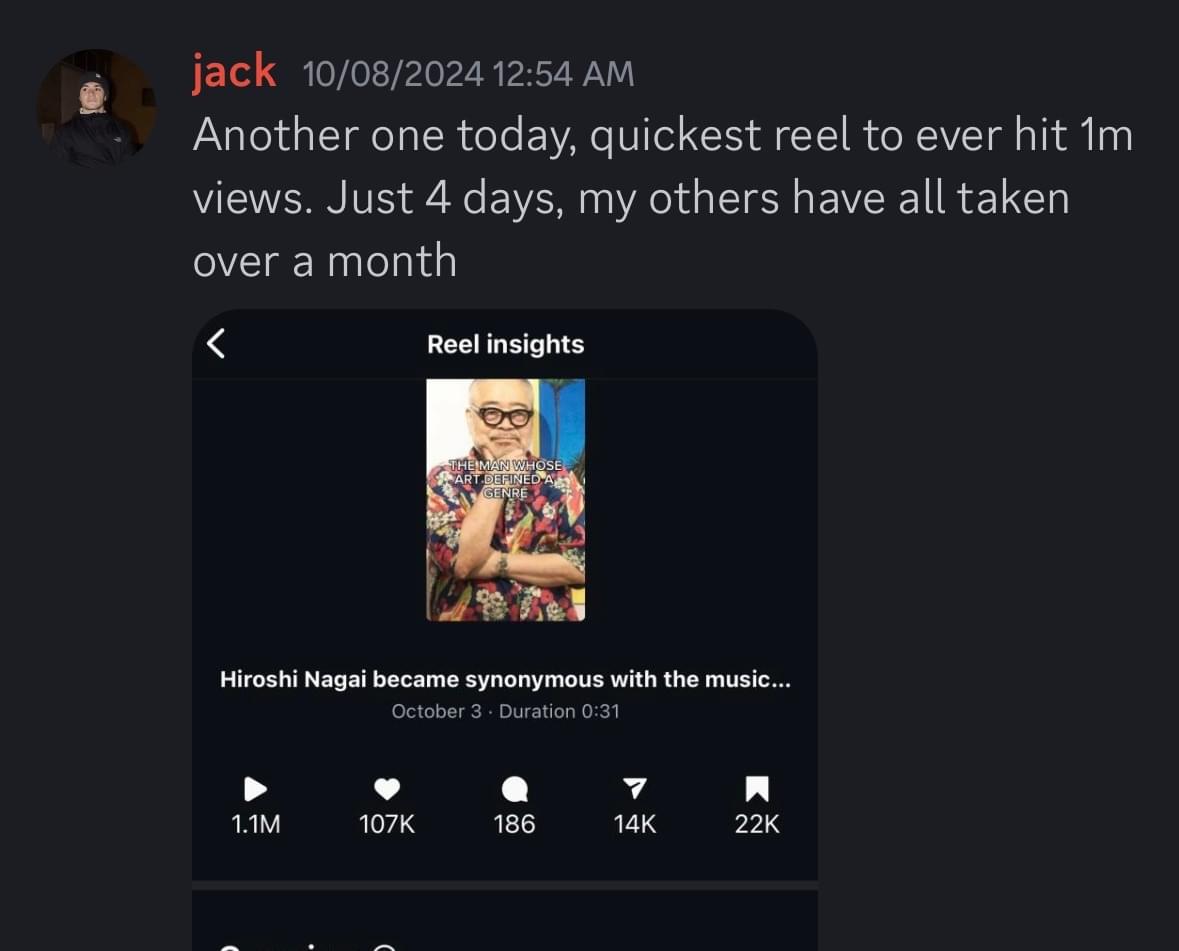Screen dimensions: 1179x951
Task: Click the 14K shares count
Action: tap(635, 824)
